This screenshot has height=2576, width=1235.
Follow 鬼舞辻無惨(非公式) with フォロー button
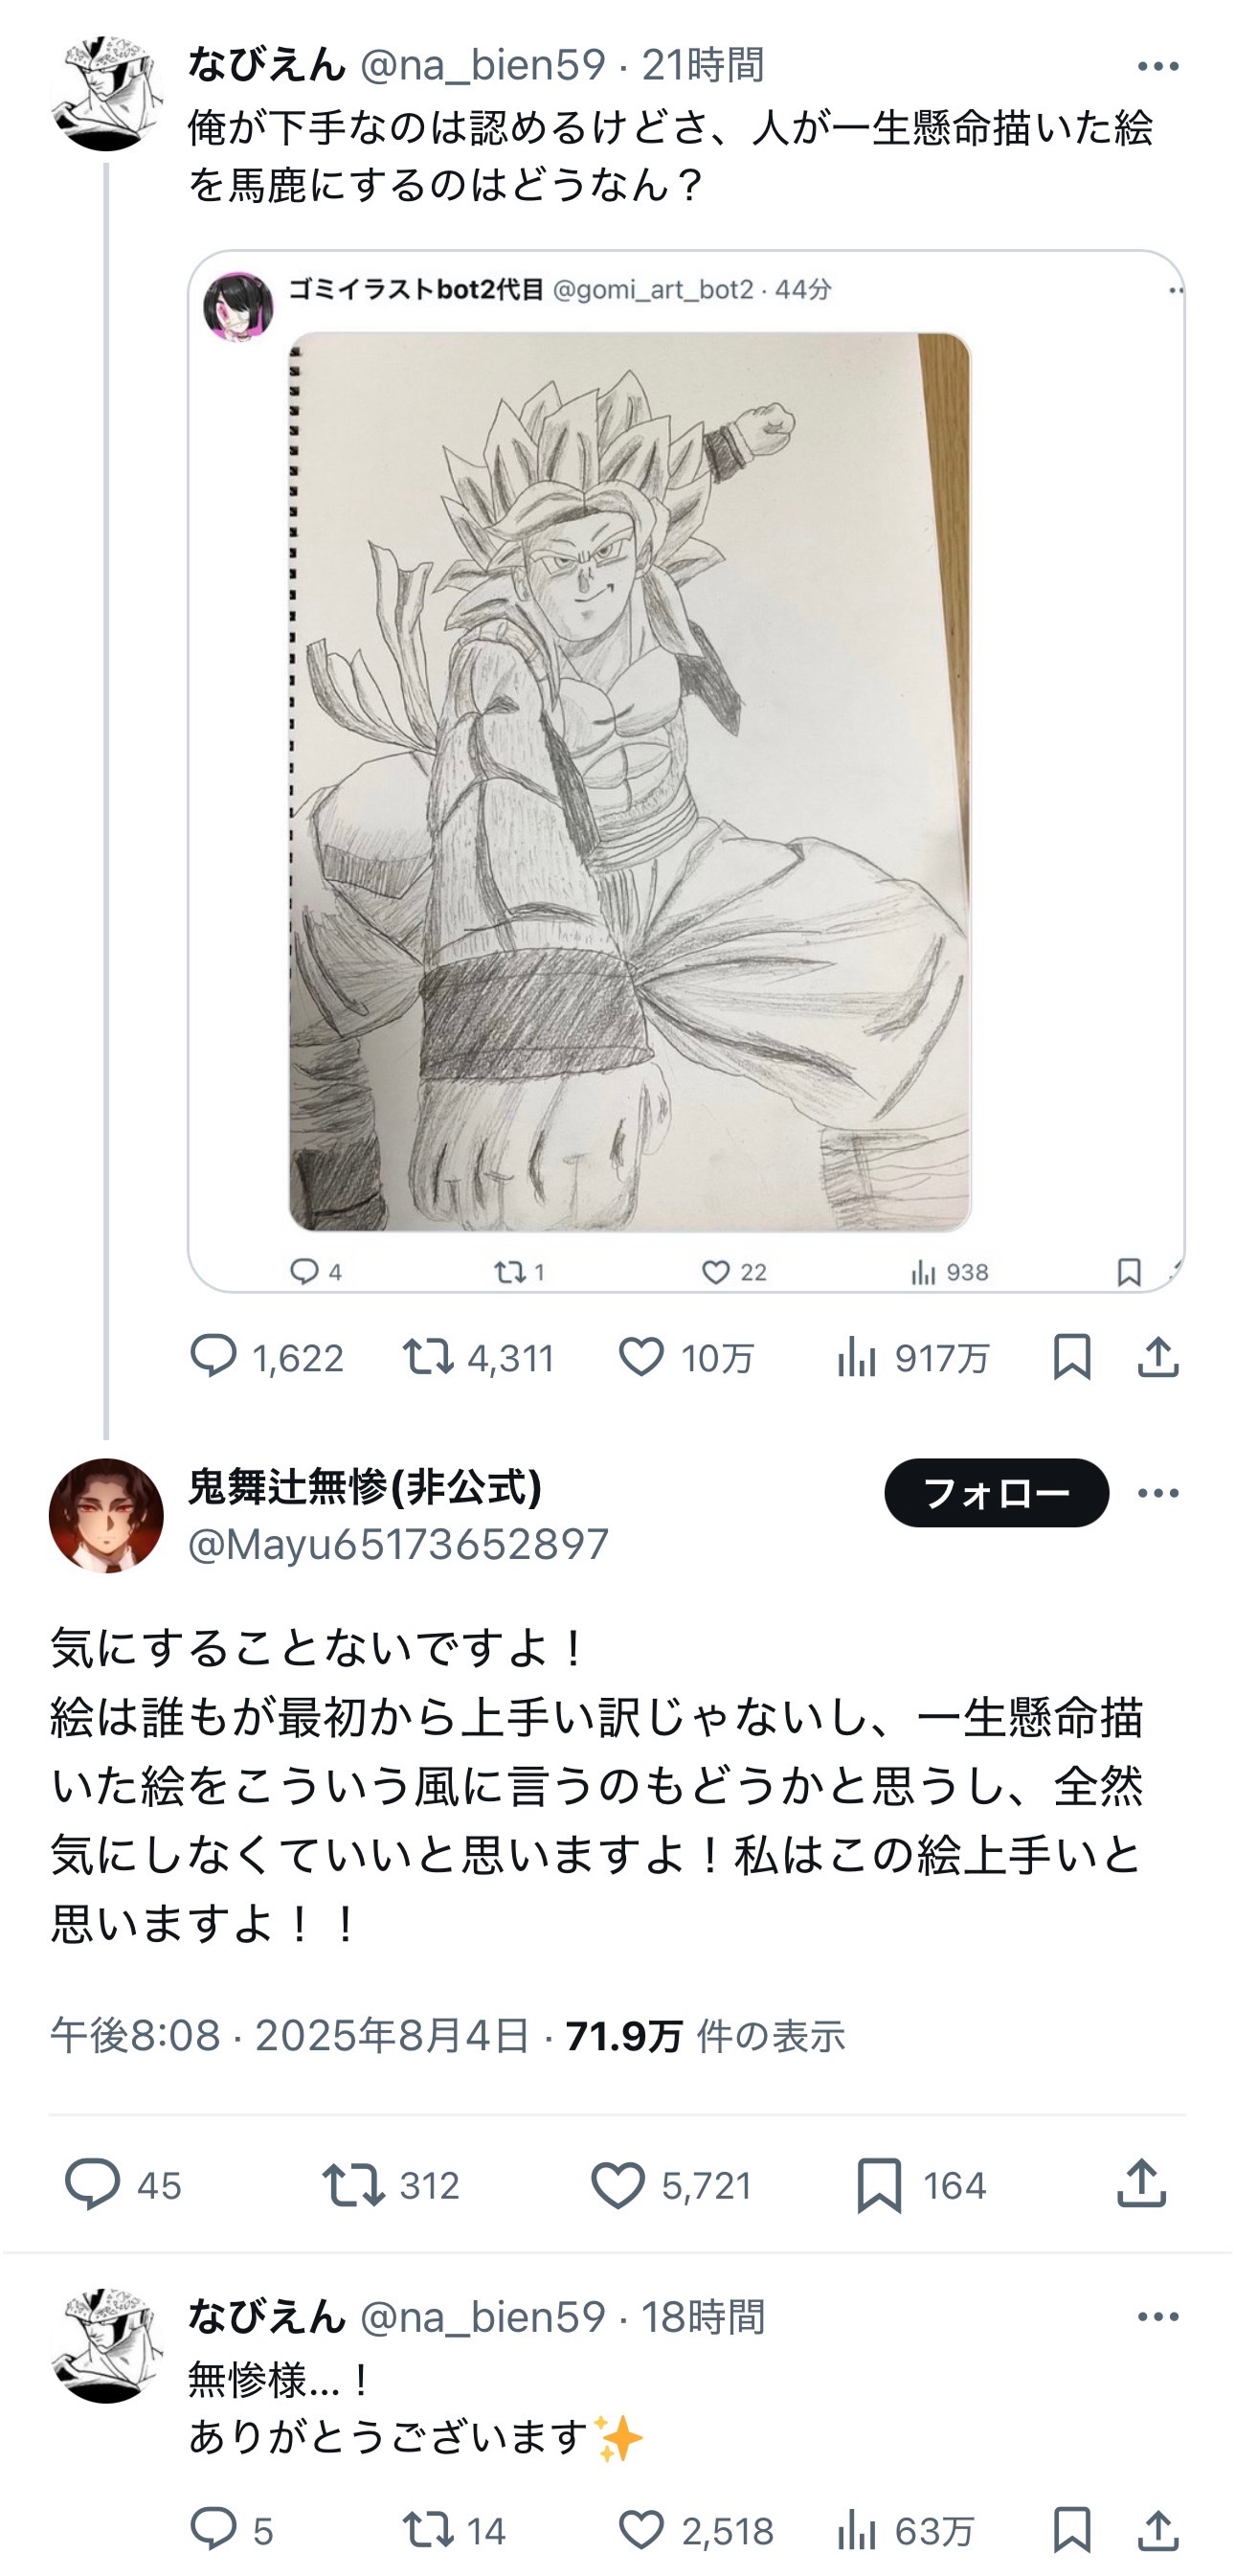click(x=996, y=1492)
